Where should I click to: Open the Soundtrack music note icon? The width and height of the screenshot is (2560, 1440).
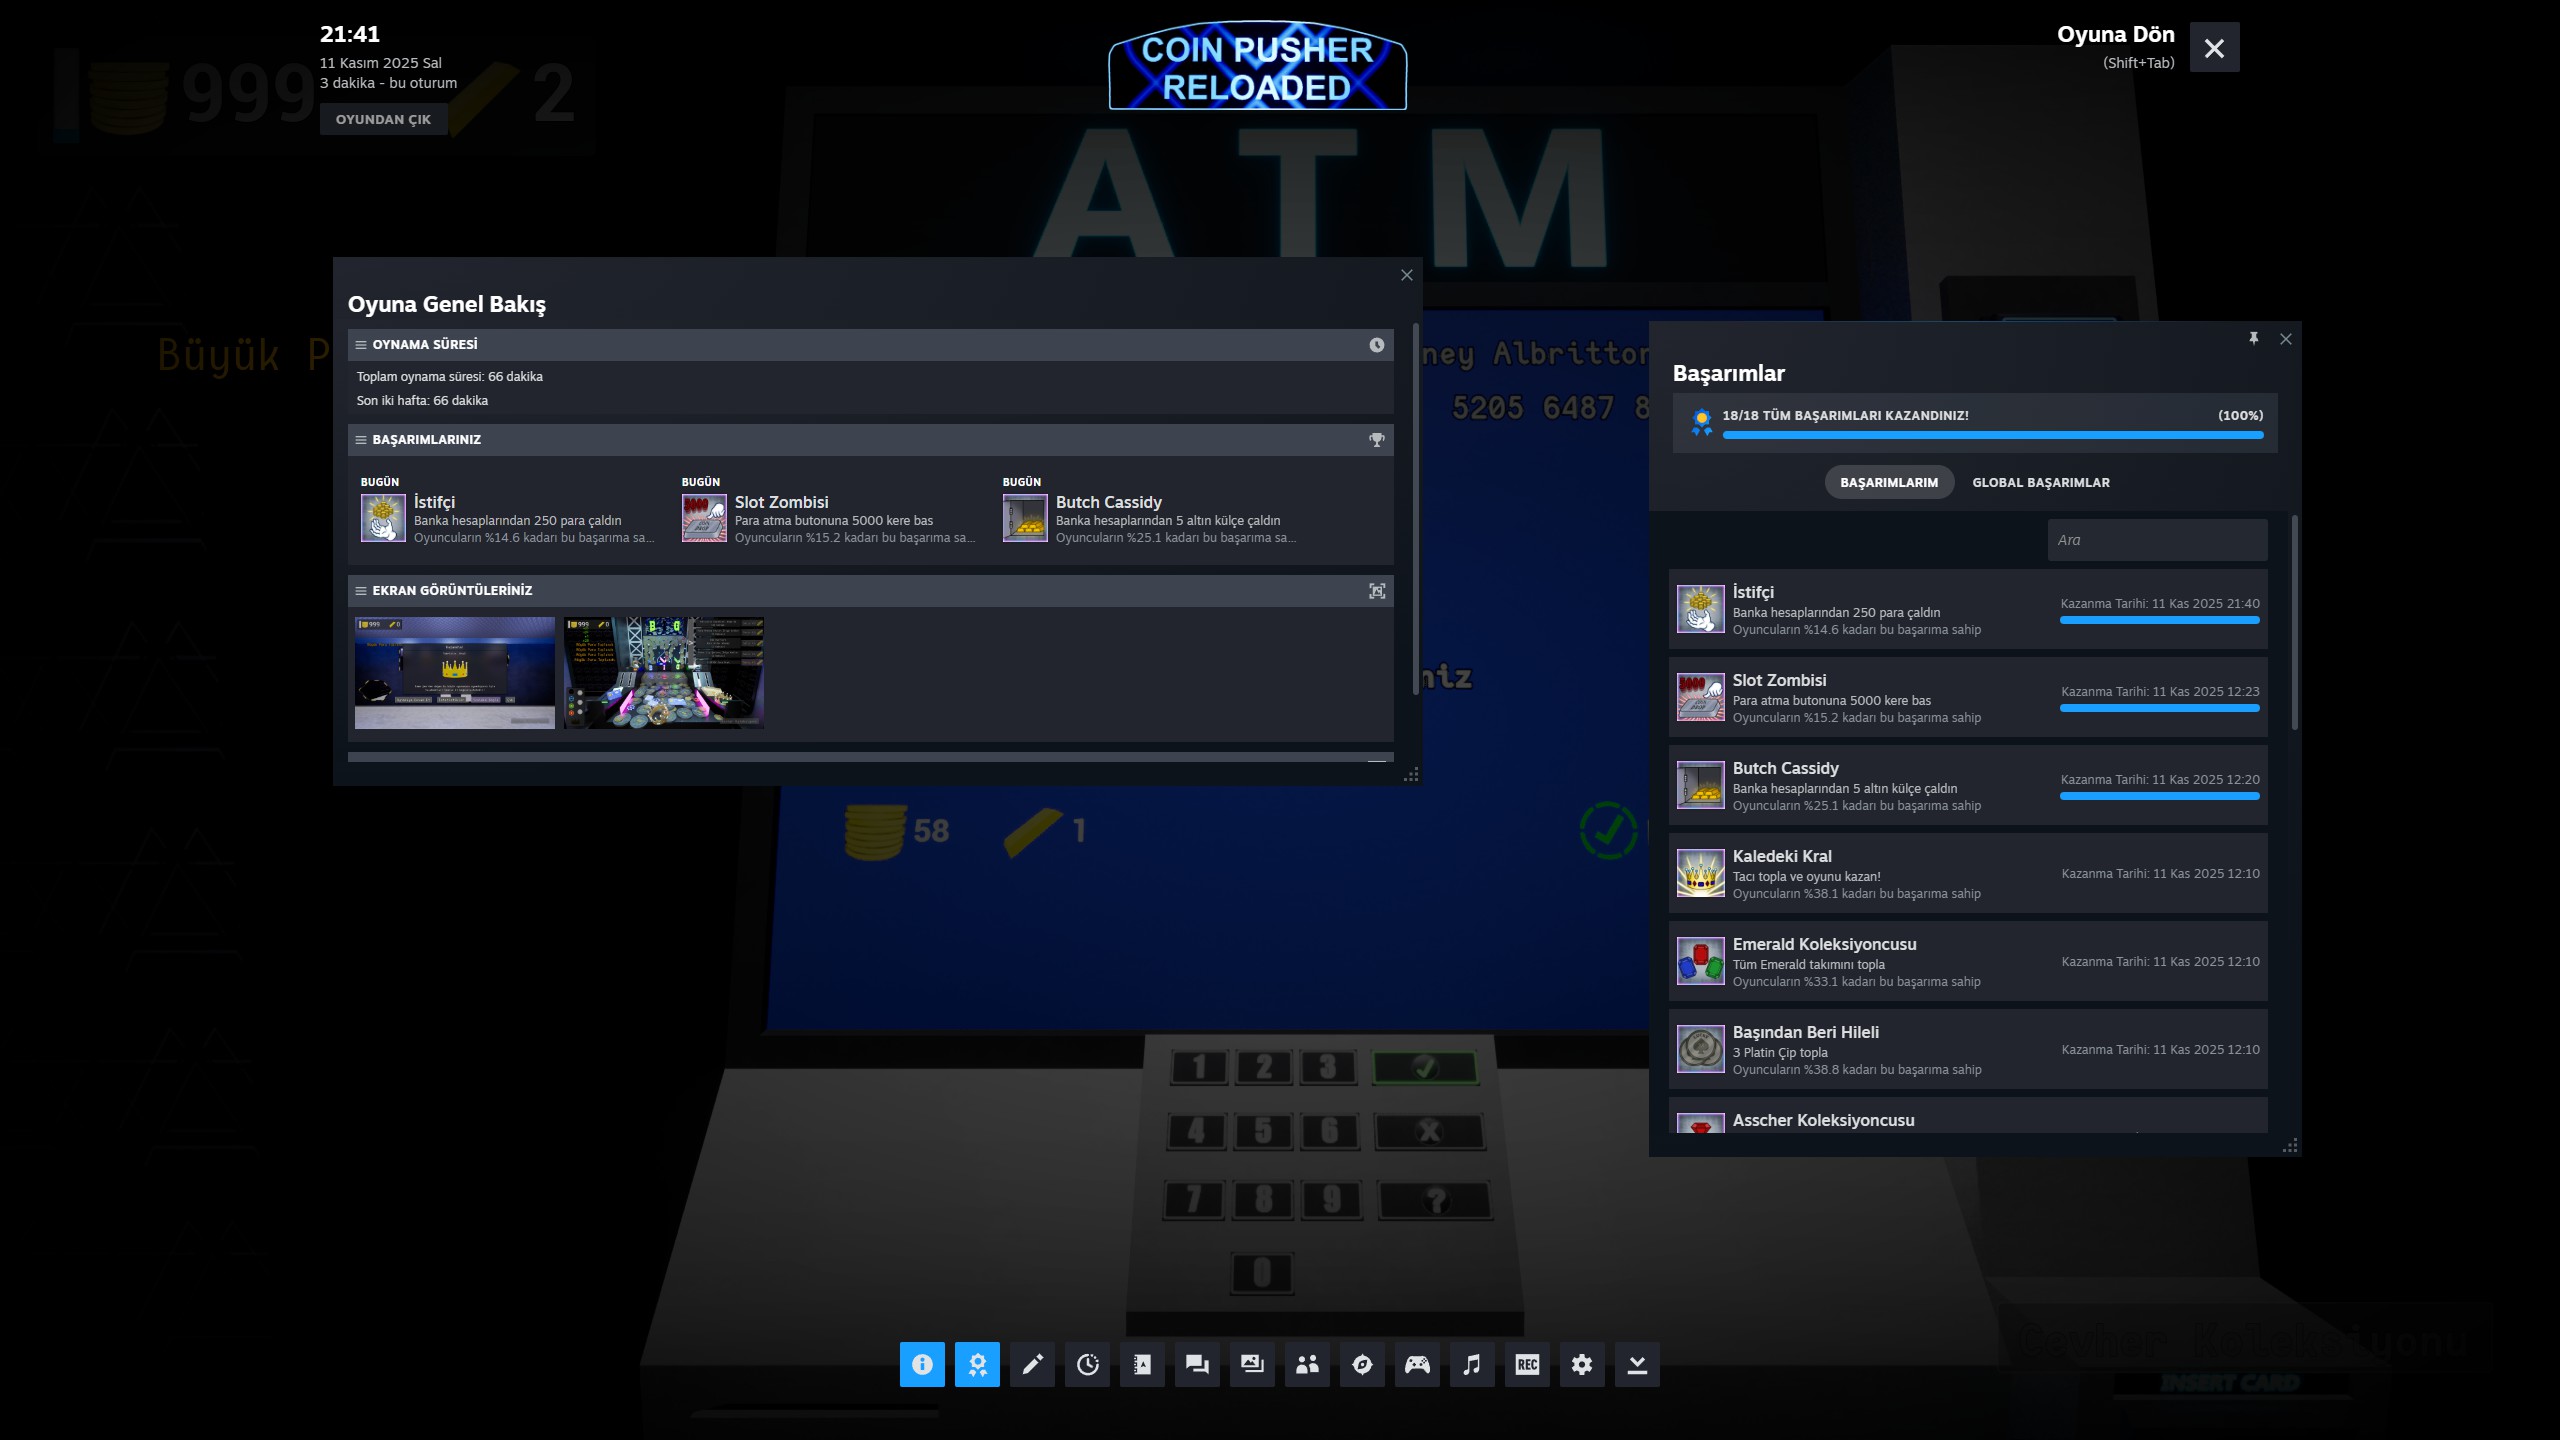(x=1472, y=1364)
